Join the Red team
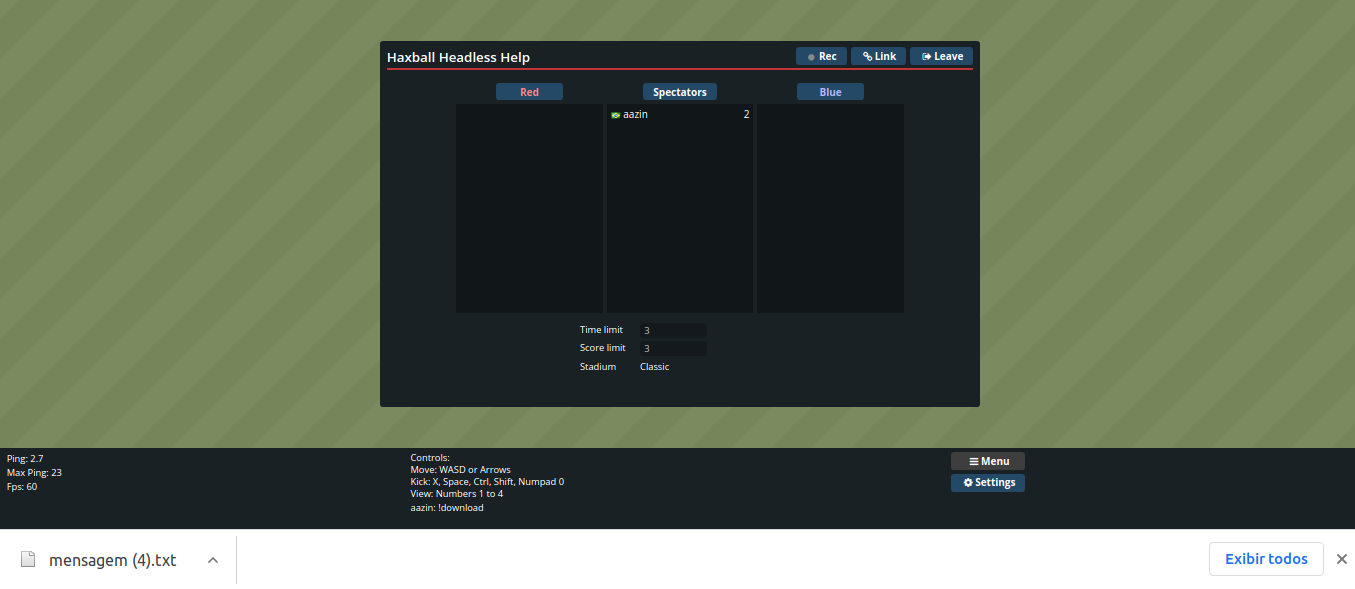Image resolution: width=1355 pixels, height=589 pixels. click(529, 91)
